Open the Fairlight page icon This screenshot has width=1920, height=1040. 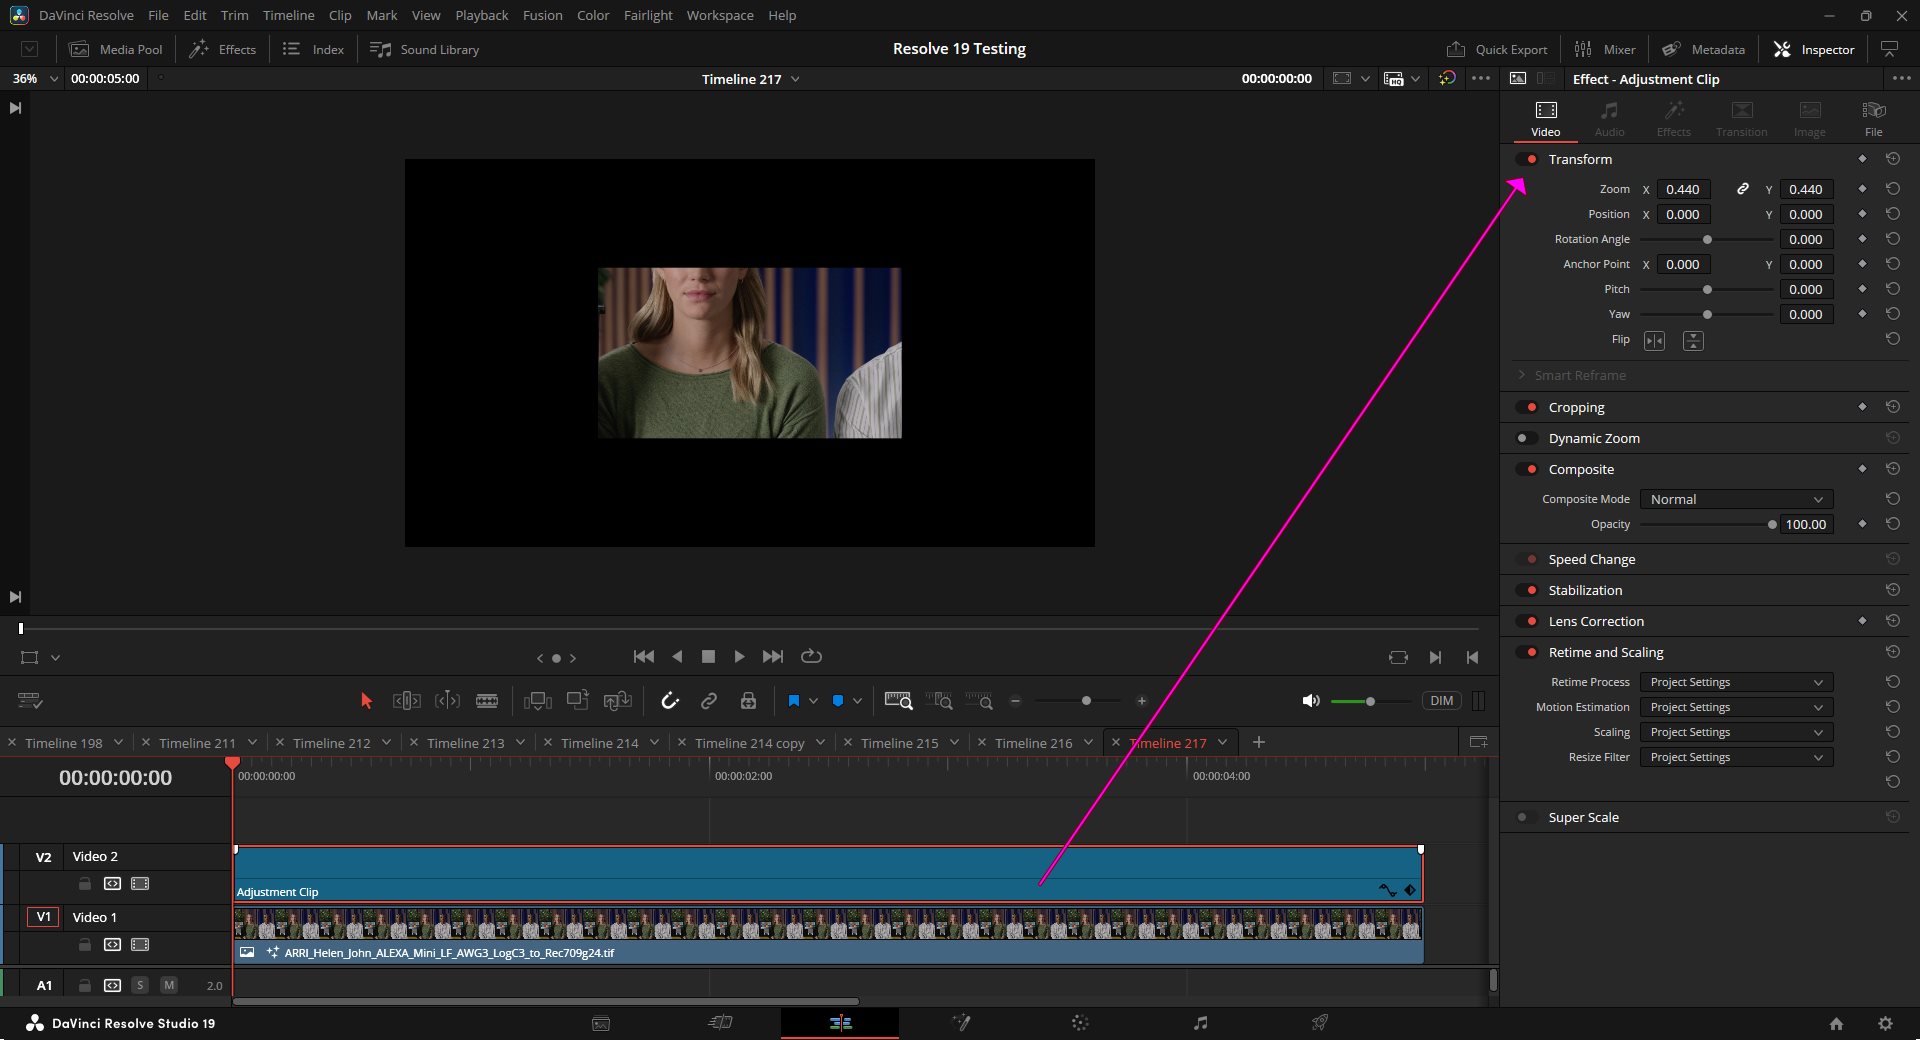tap(1200, 1022)
